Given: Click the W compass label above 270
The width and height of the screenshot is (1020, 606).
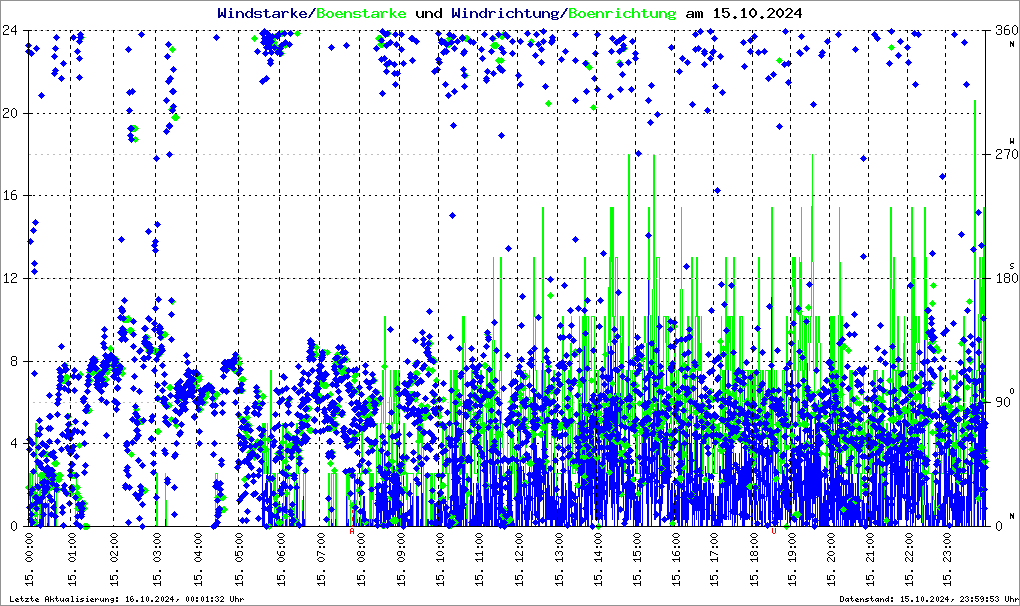Looking at the screenshot, I should coord(1012,141).
